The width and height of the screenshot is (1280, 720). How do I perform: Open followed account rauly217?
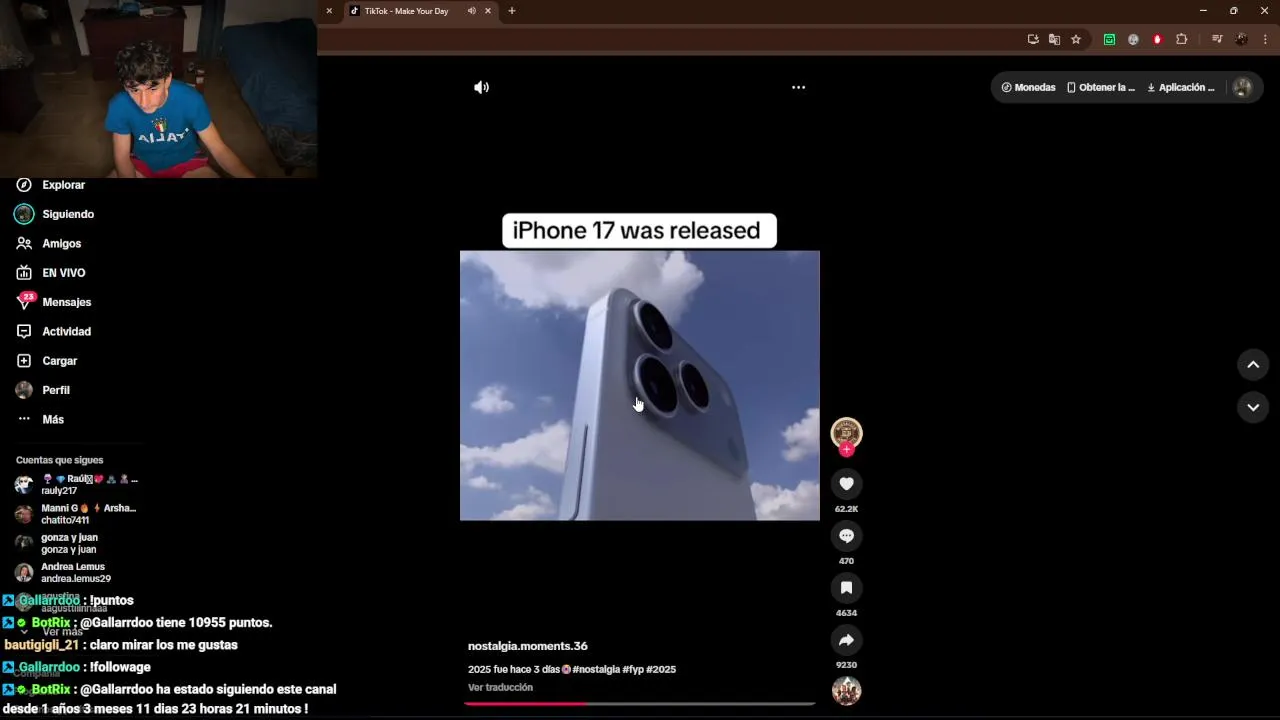click(x=76, y=485)
